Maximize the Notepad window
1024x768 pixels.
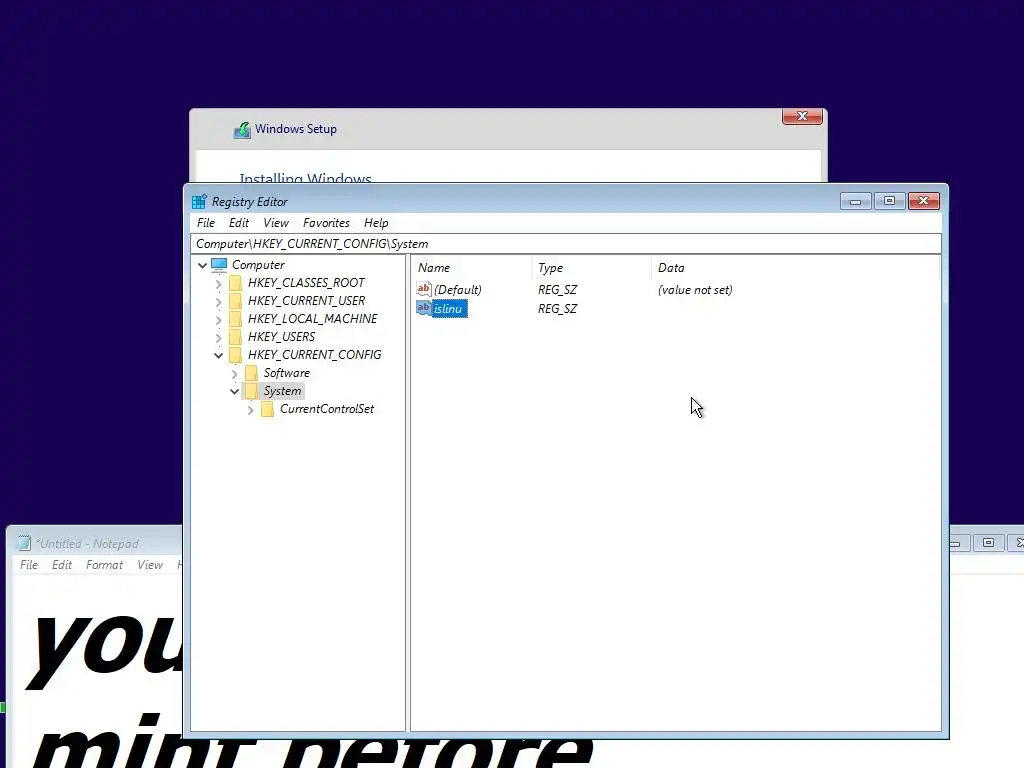coord(988,543)
